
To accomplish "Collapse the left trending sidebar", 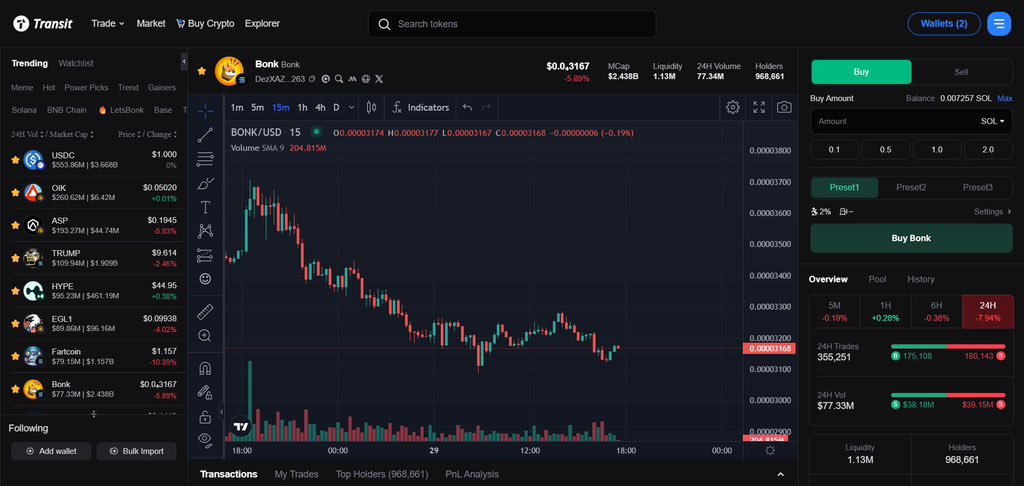I will click(x=184, y=61).
